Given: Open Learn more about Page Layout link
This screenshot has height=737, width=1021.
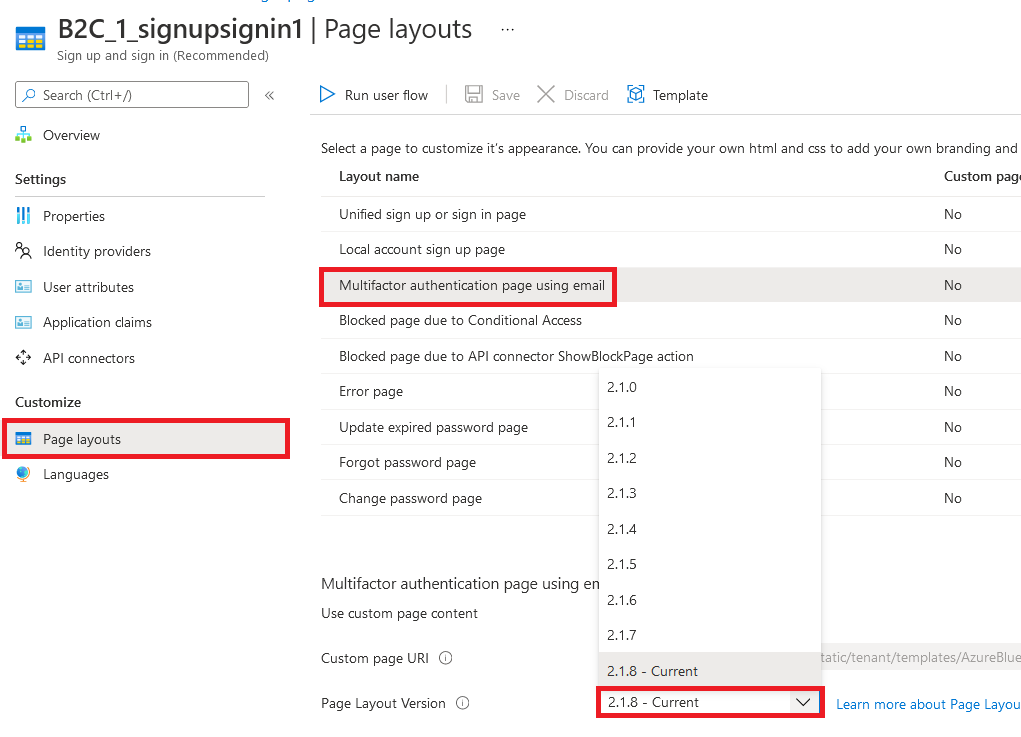Looking at the screenshot, I should (927, 704).
